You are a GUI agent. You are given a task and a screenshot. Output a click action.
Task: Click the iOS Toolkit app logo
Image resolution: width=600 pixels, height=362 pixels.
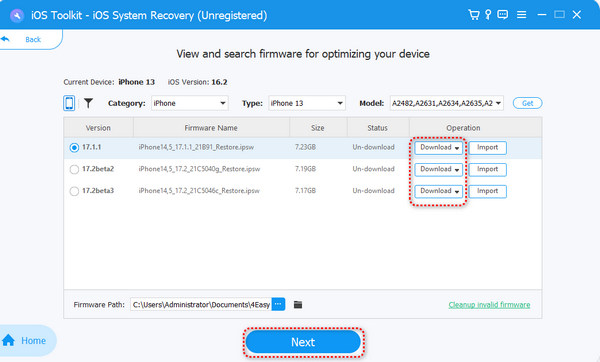point(17,15)
